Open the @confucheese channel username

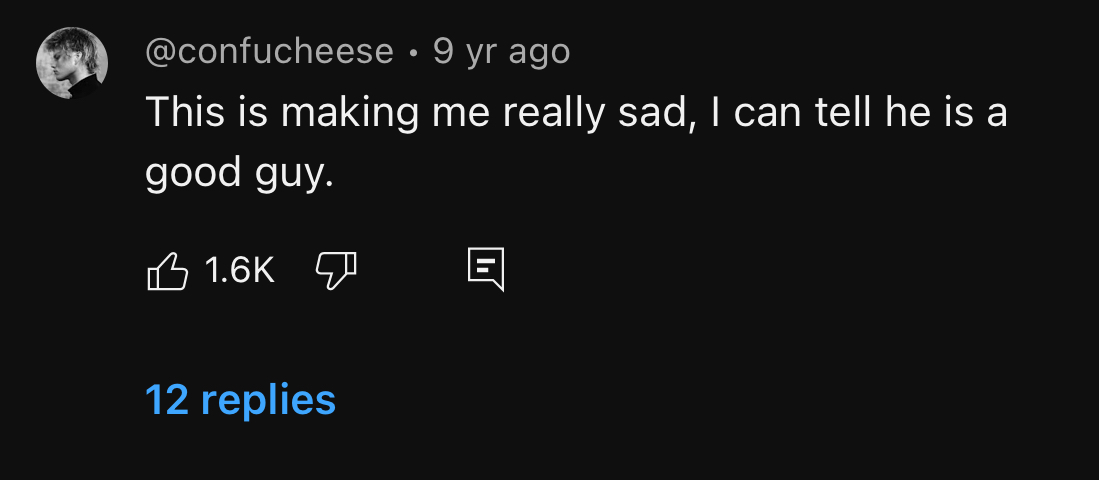[x=270, y=52]
